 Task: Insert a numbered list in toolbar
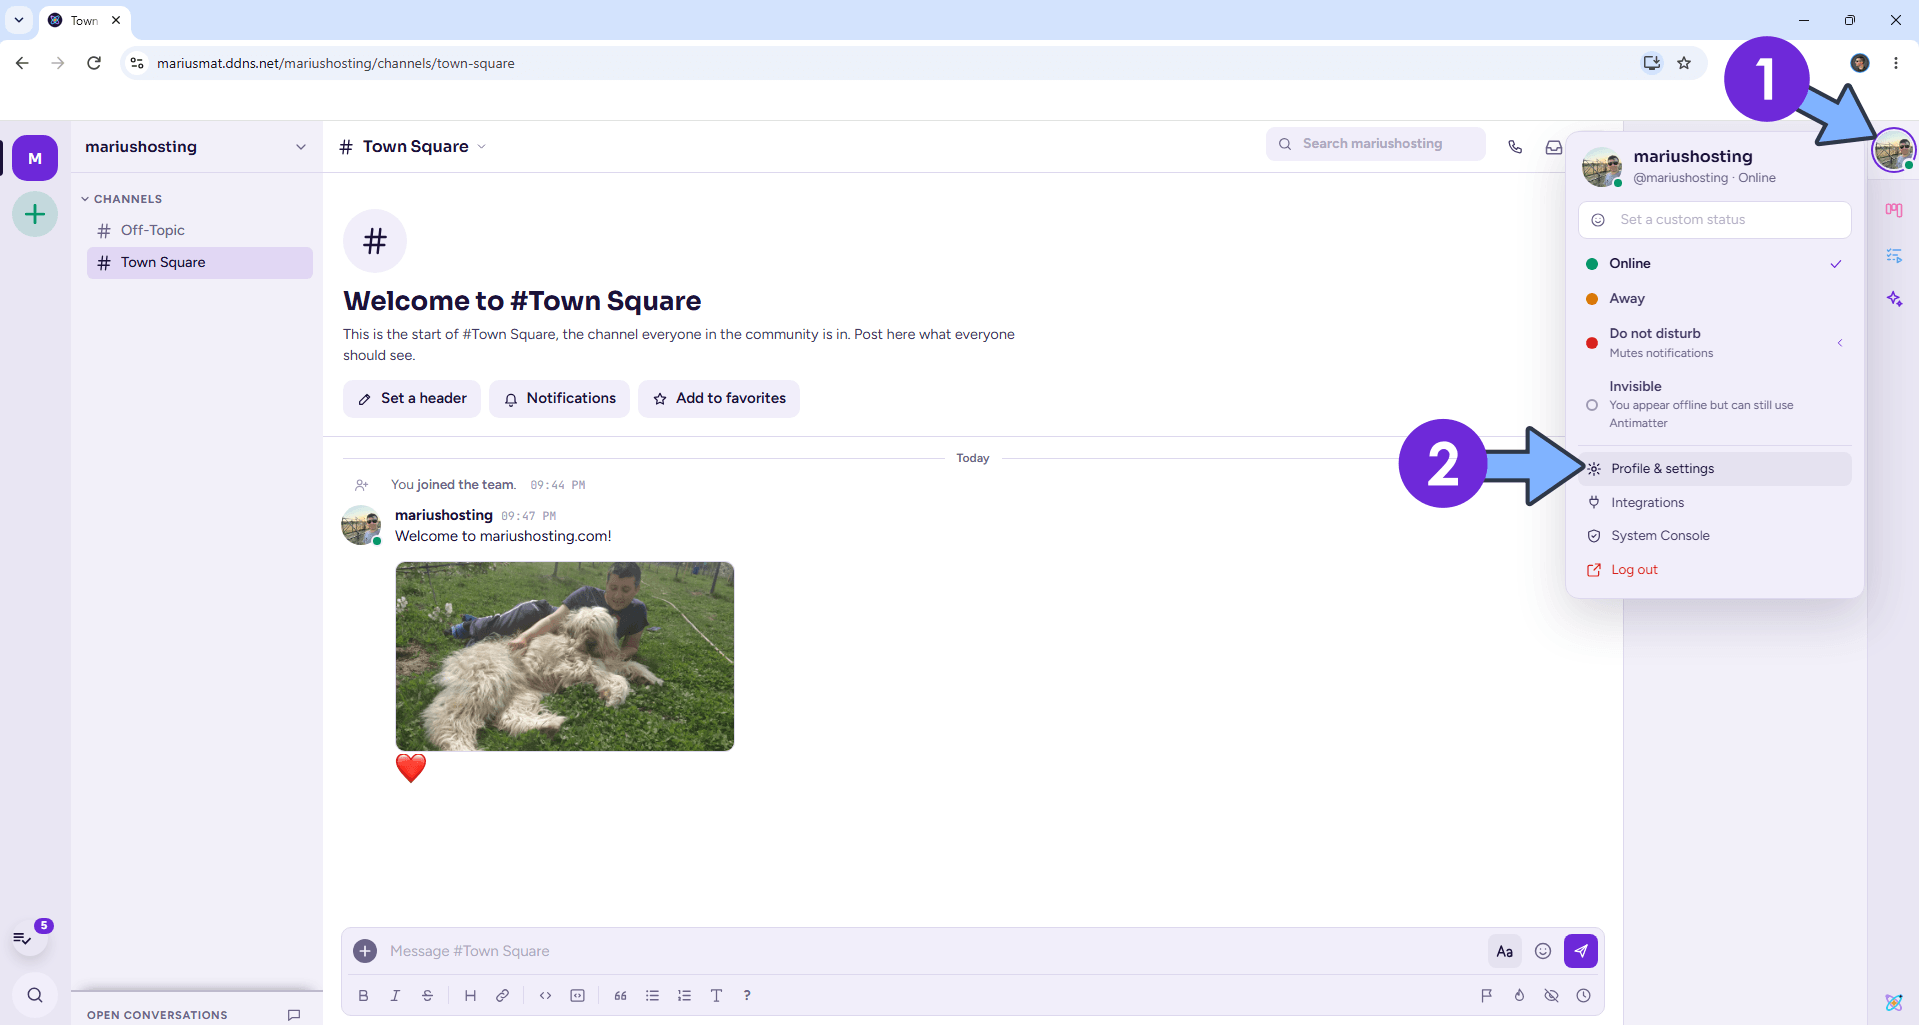click(x=684, y=995)
